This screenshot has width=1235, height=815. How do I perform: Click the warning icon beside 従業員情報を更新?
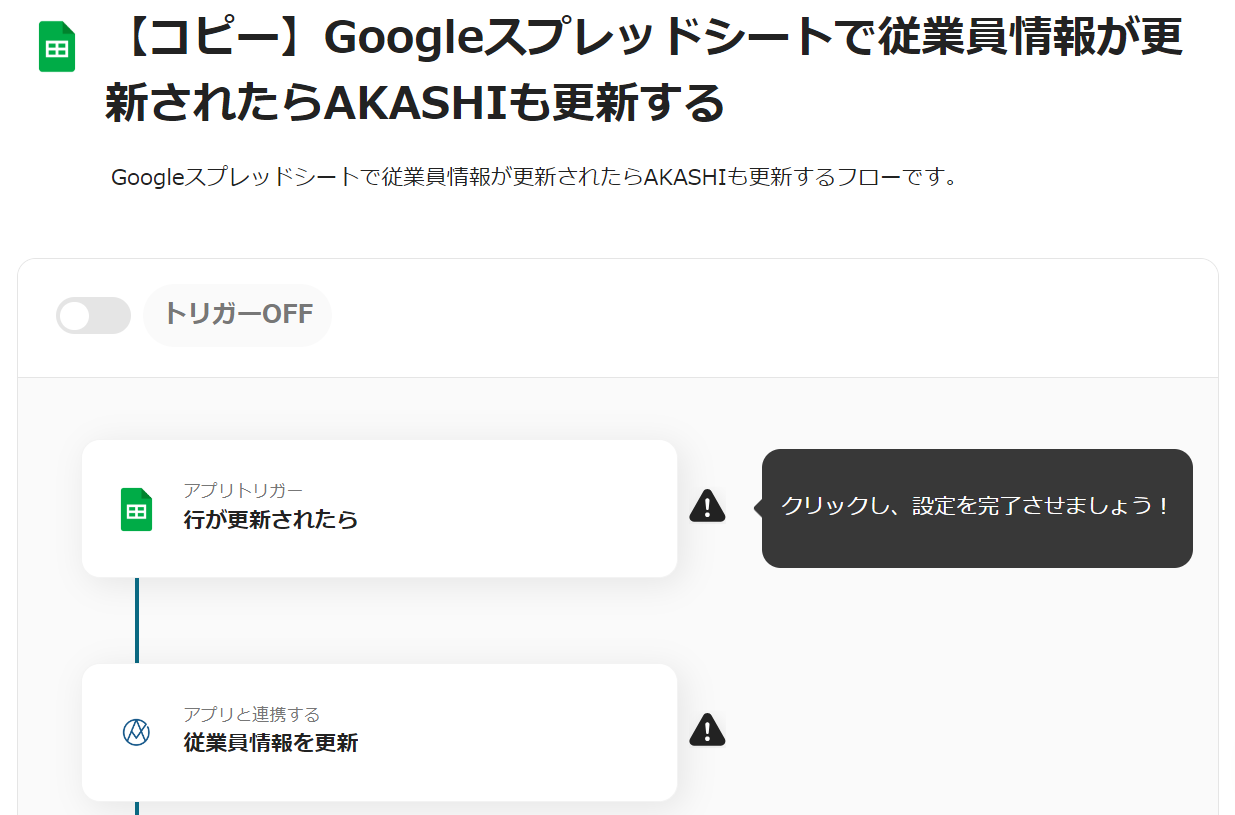[x=707, y=730]
